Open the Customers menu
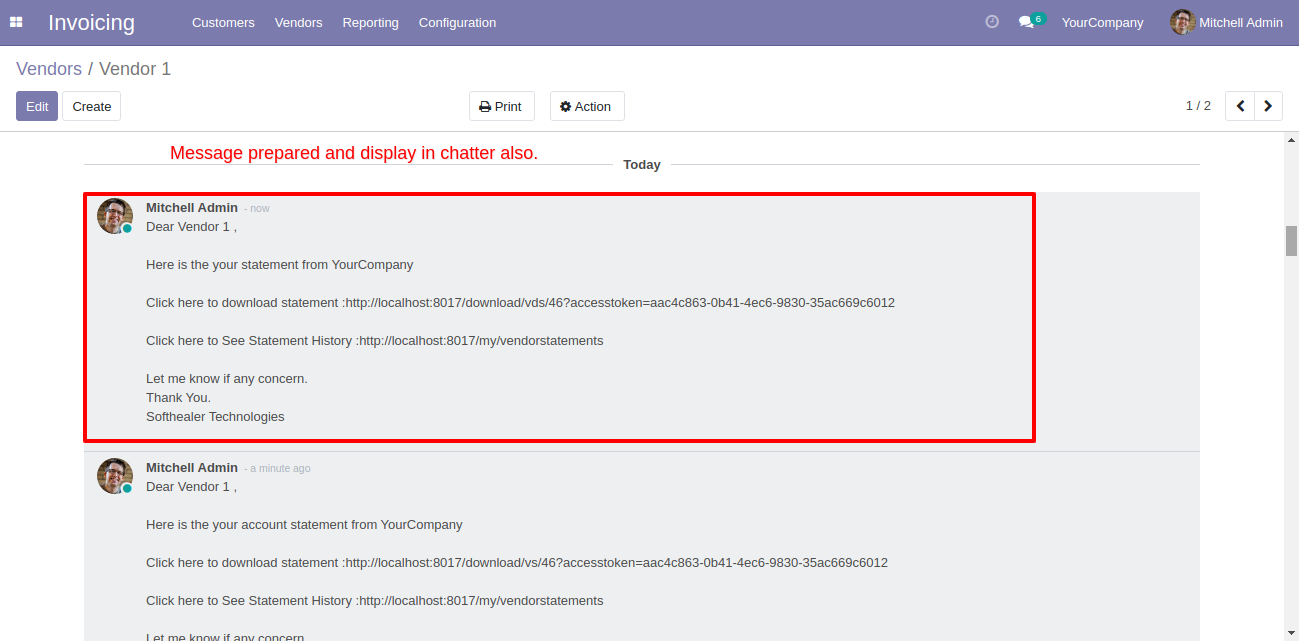The height and width of the screenshot is (641, 1299). (x=223, y=22)
